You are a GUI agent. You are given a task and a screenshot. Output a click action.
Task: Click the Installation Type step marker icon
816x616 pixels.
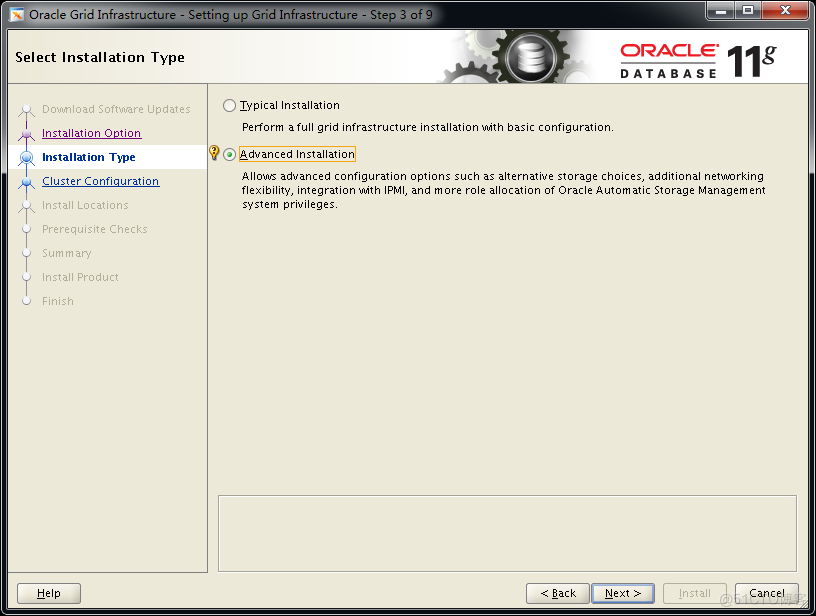[27, 157]
